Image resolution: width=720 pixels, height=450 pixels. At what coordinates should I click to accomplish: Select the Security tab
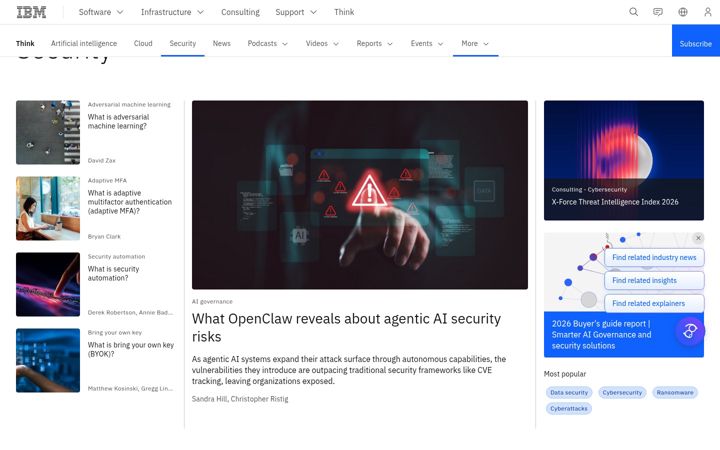(183, 44)
